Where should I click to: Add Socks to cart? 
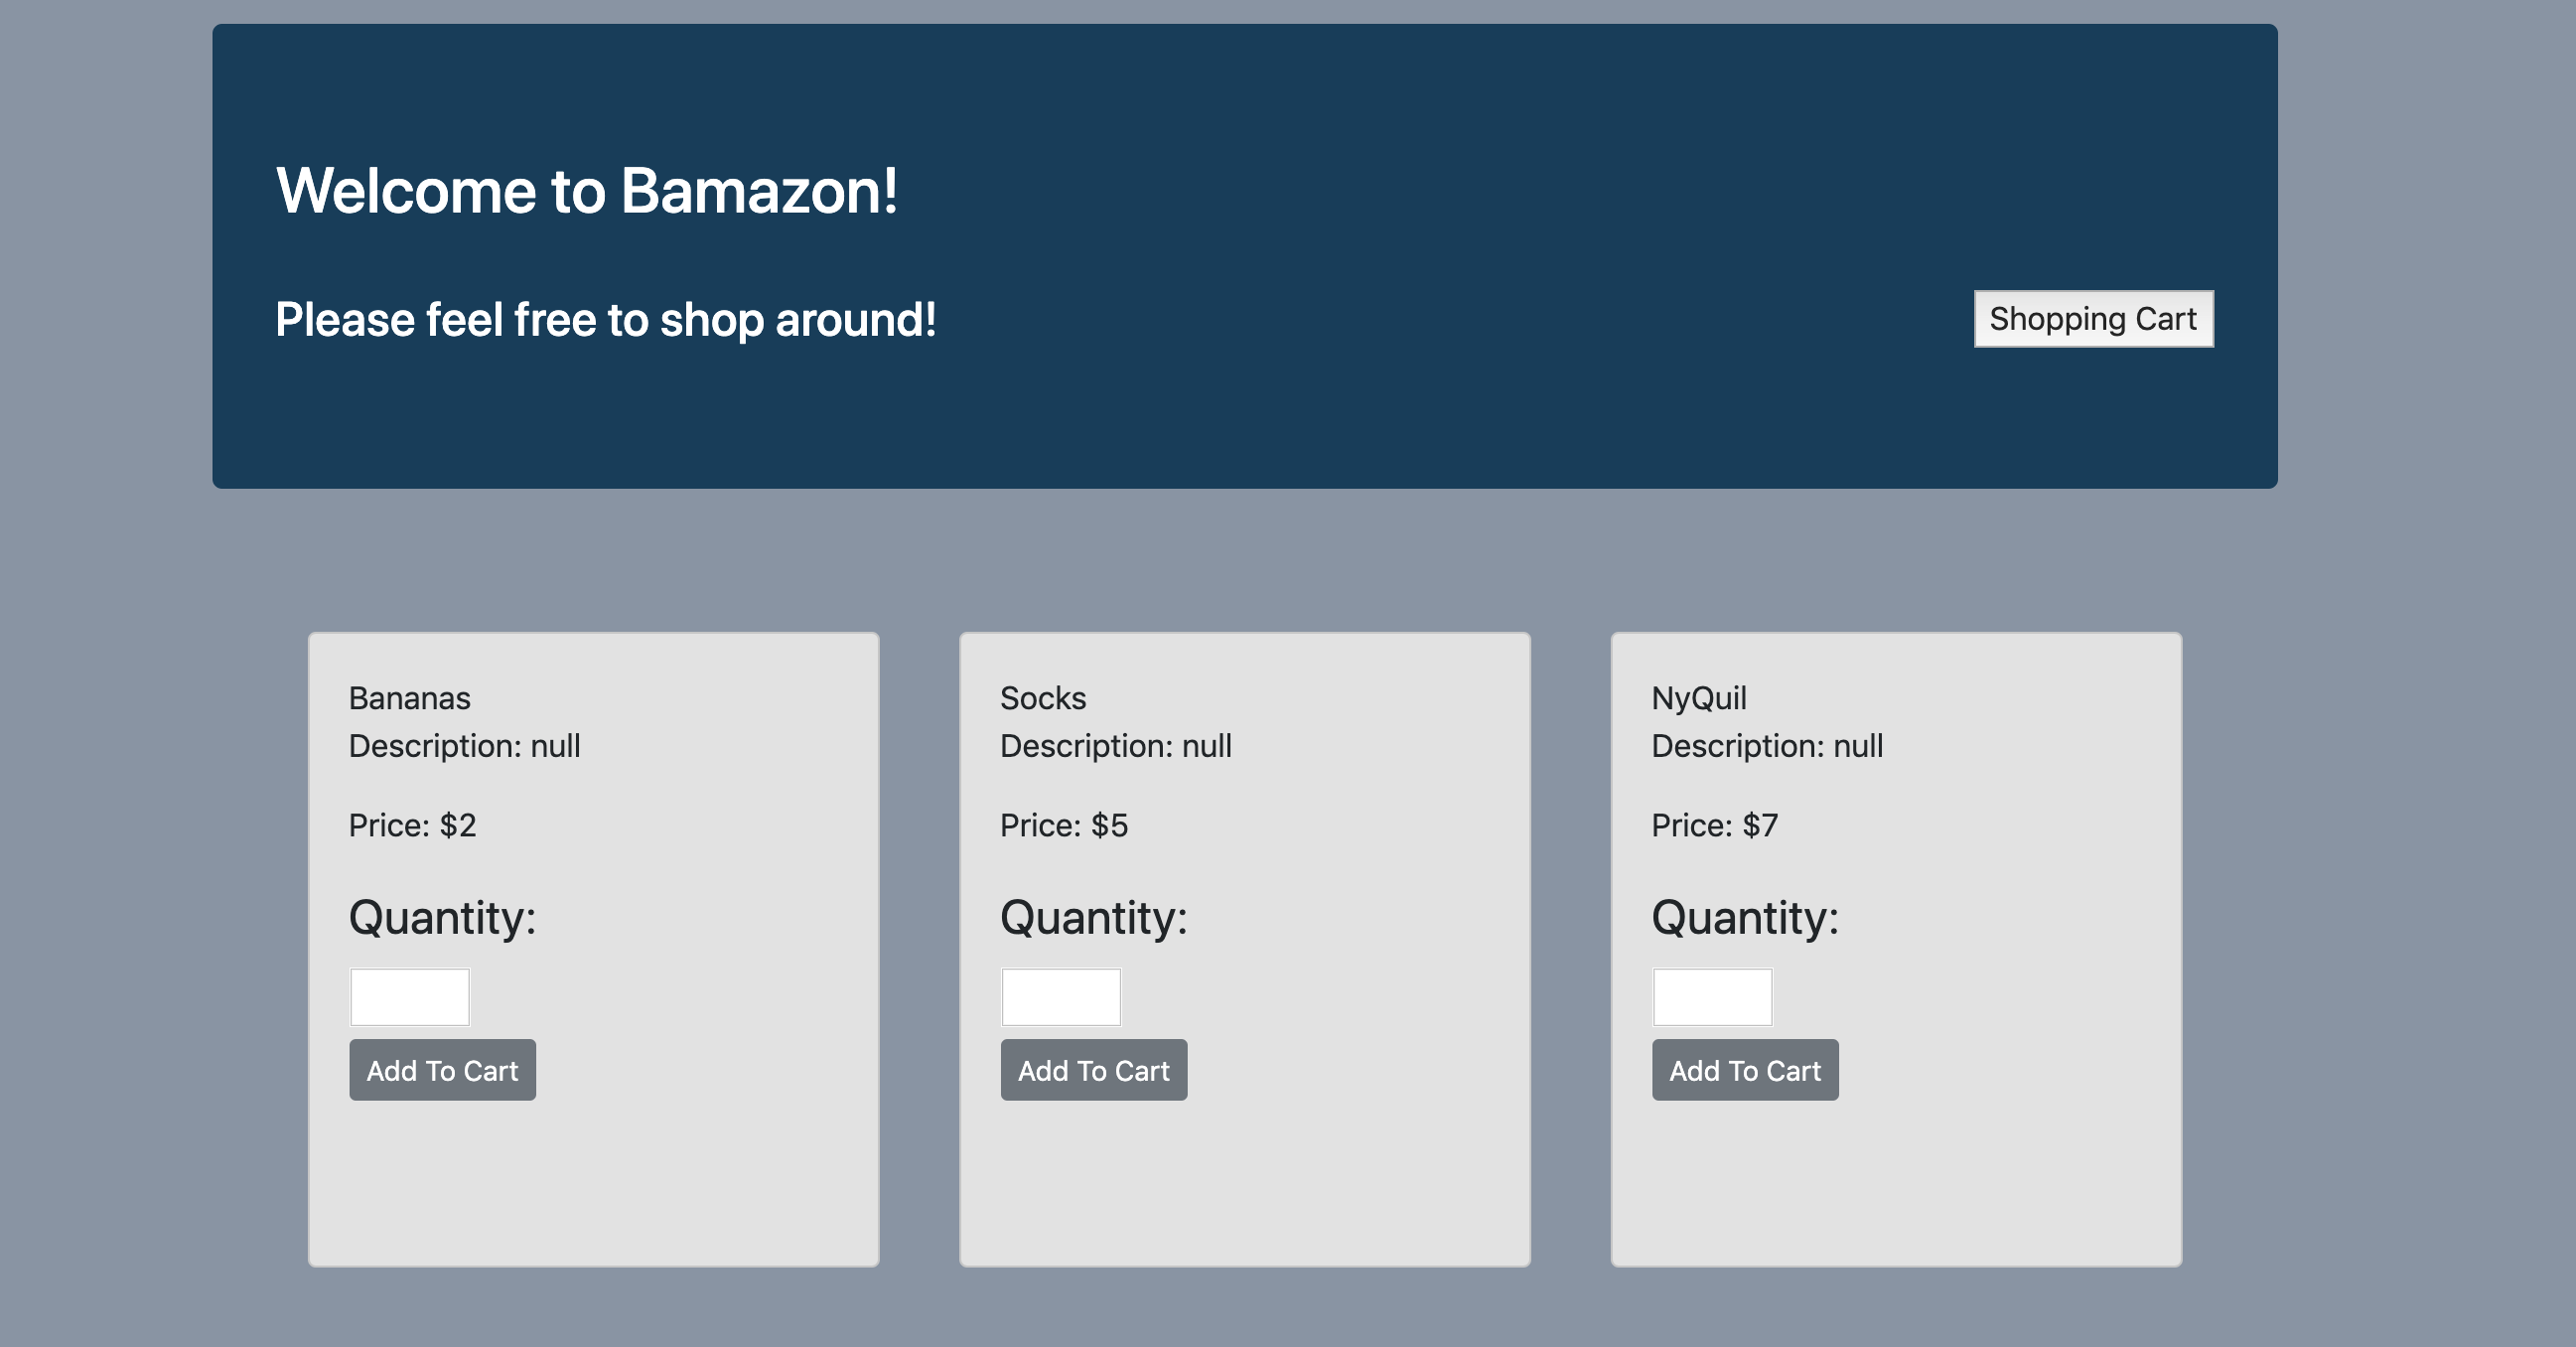point(1093,1070)
